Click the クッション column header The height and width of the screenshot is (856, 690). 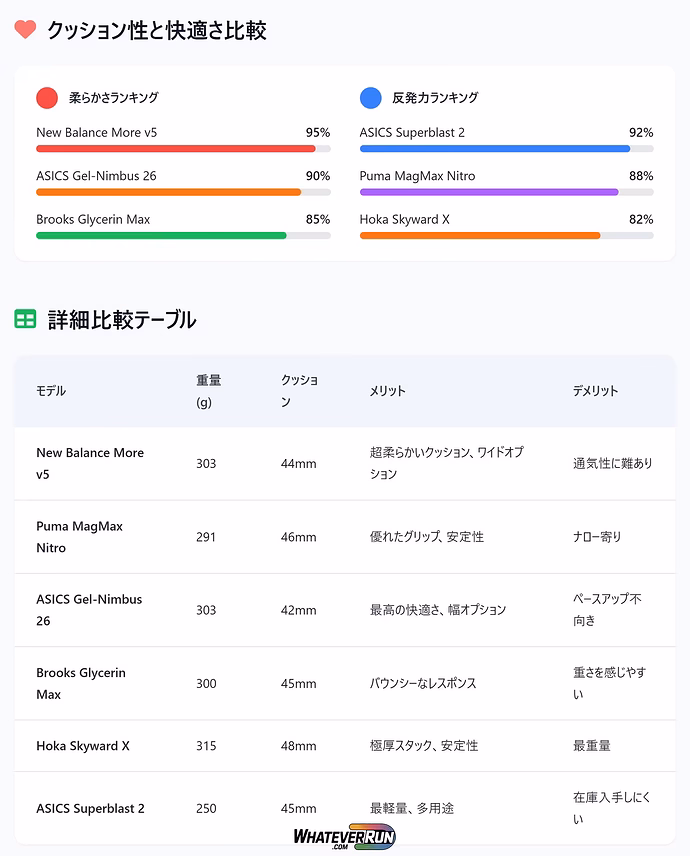(299, 391)
